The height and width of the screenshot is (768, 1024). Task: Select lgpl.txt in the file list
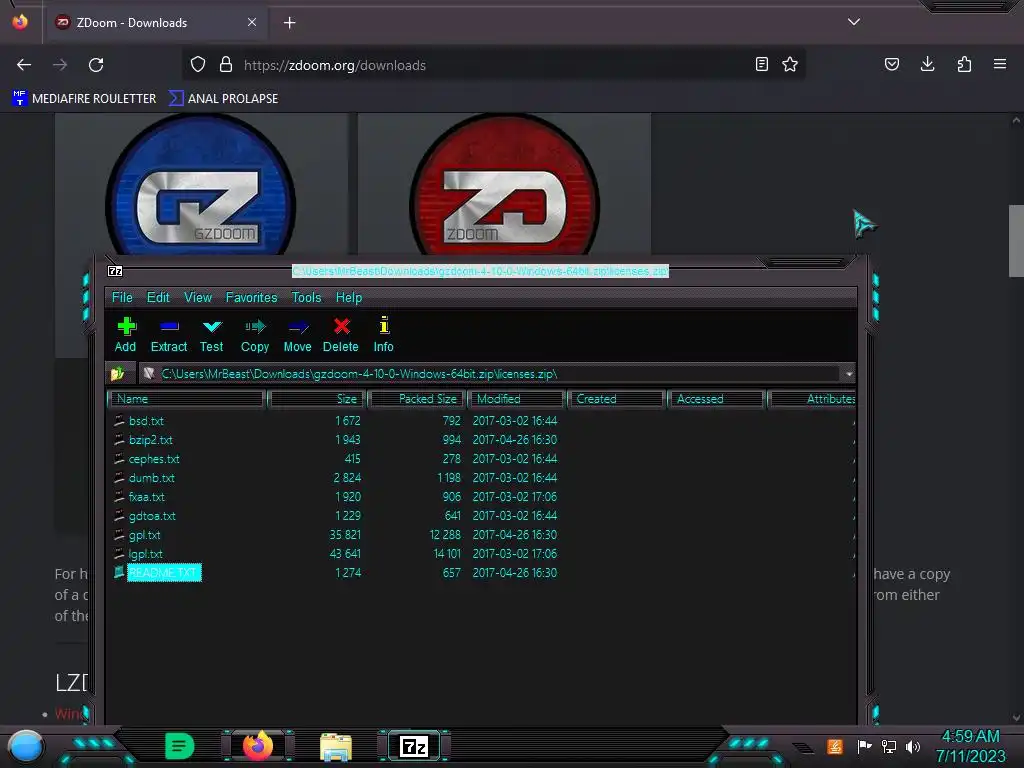tap(146, 554)
